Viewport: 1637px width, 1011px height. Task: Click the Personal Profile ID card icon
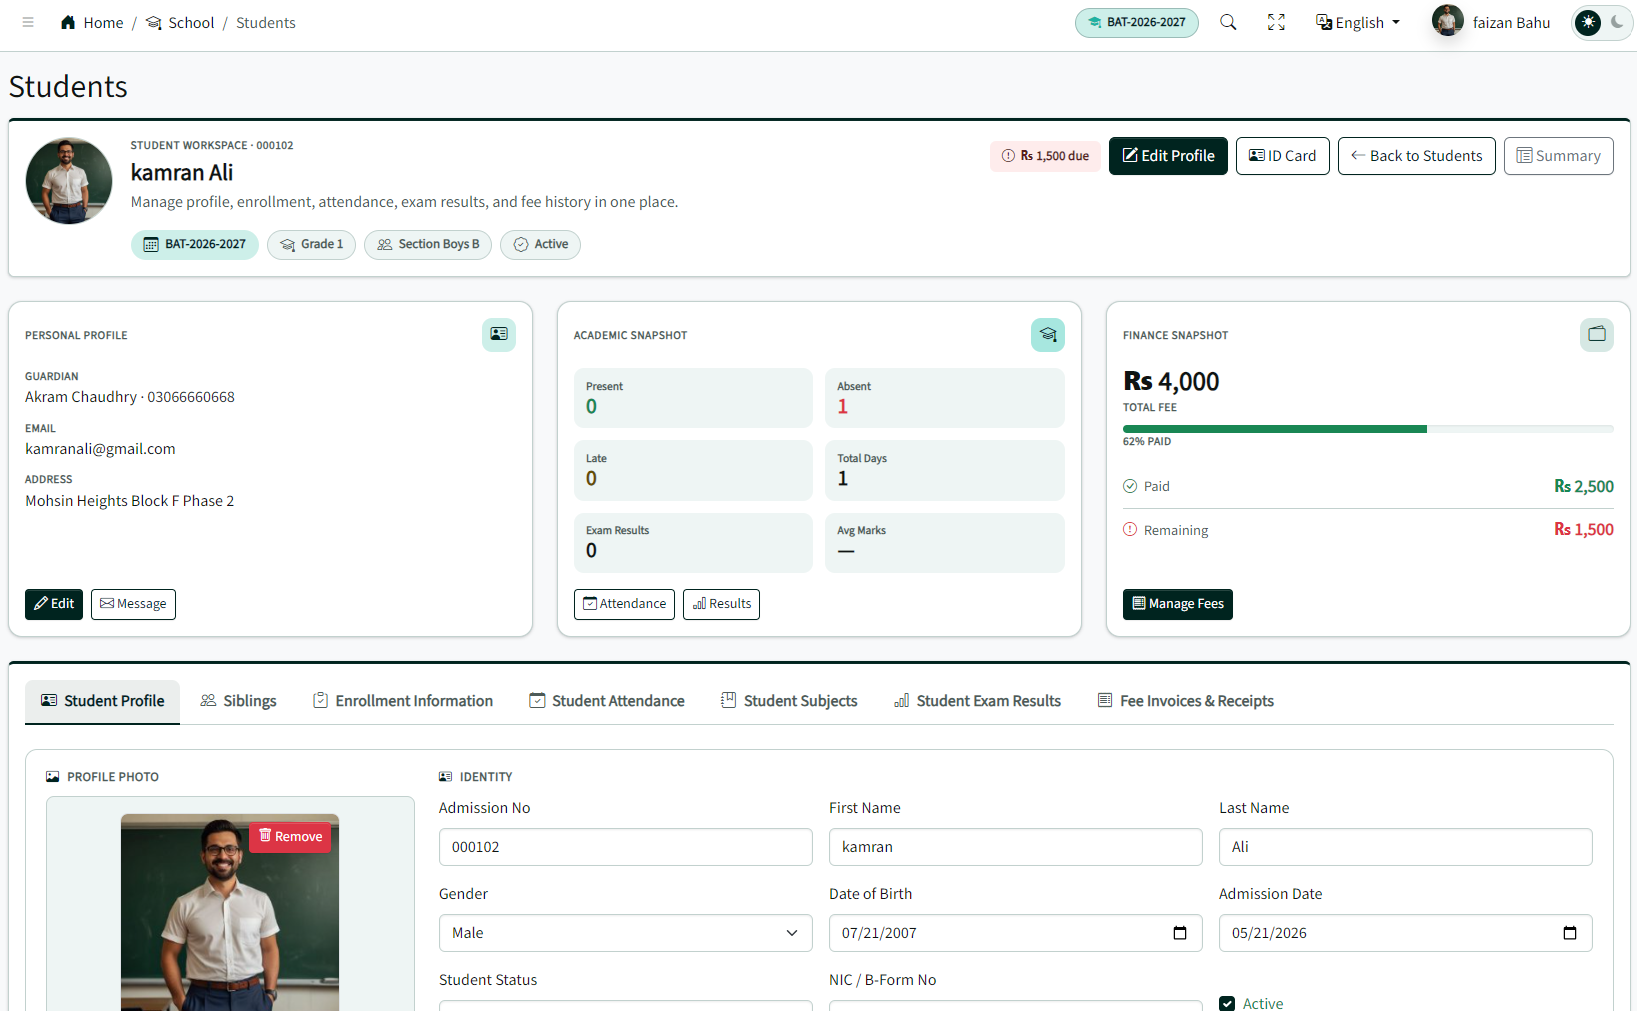[499, 334]
